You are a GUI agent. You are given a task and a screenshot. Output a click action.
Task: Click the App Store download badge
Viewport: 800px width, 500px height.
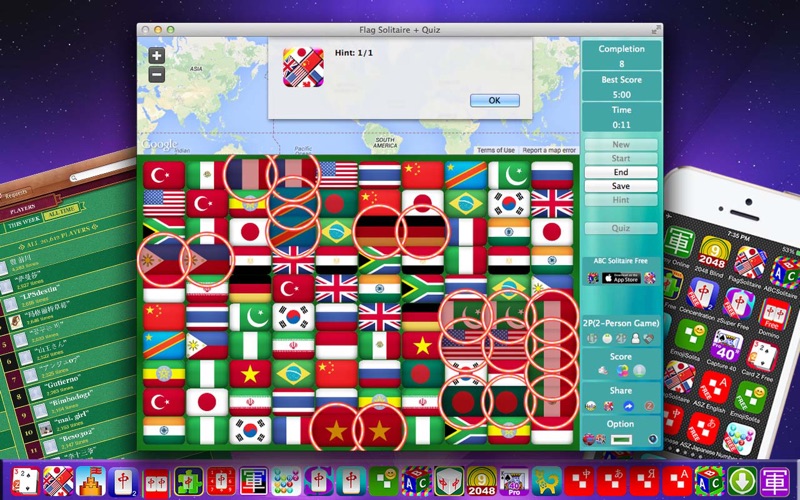pyautogui.click(x=621, y=278)
